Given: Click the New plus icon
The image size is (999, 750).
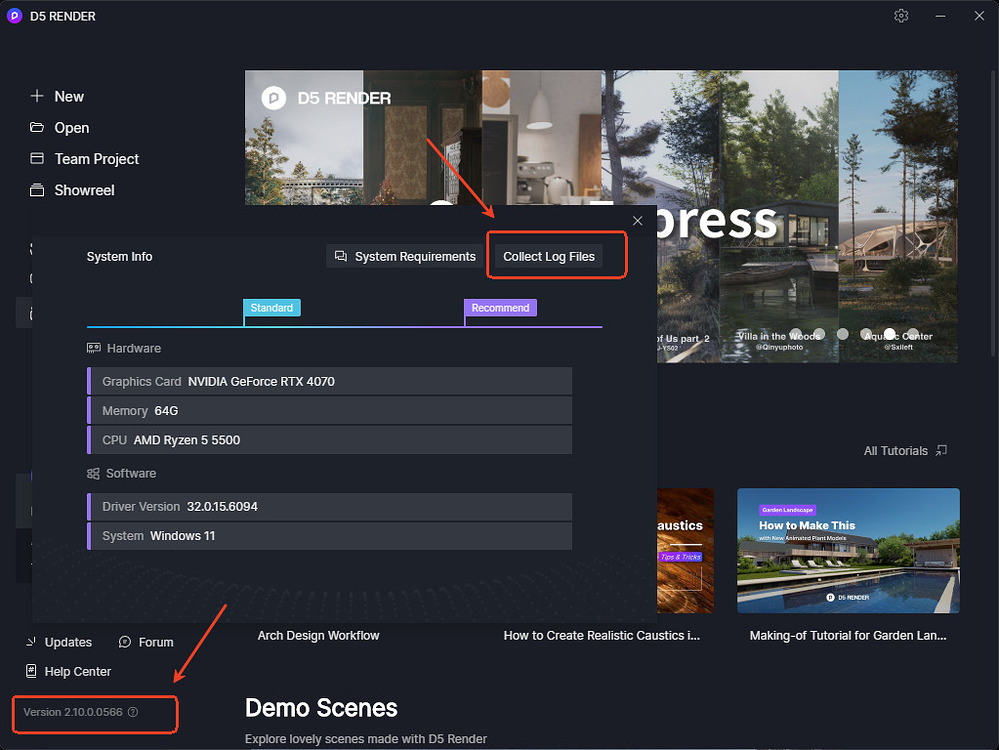Looking at the screenshot, I should (x=37, y=96).
